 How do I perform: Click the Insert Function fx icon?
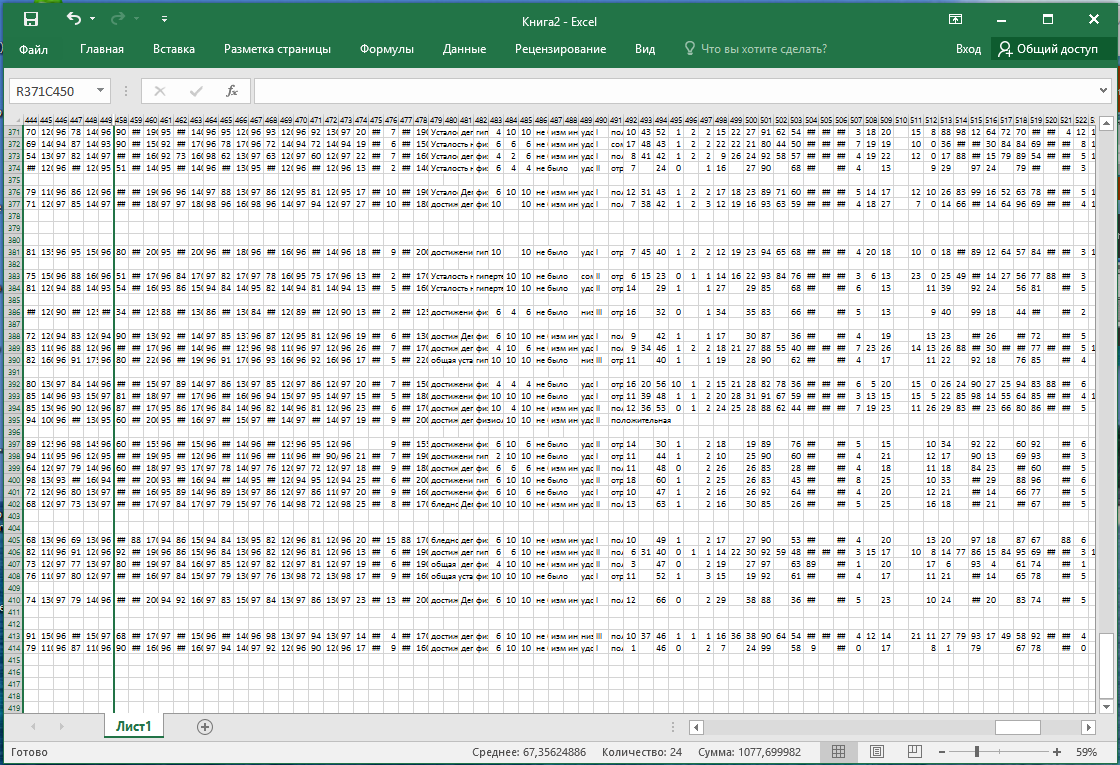(x=232, y=91)
